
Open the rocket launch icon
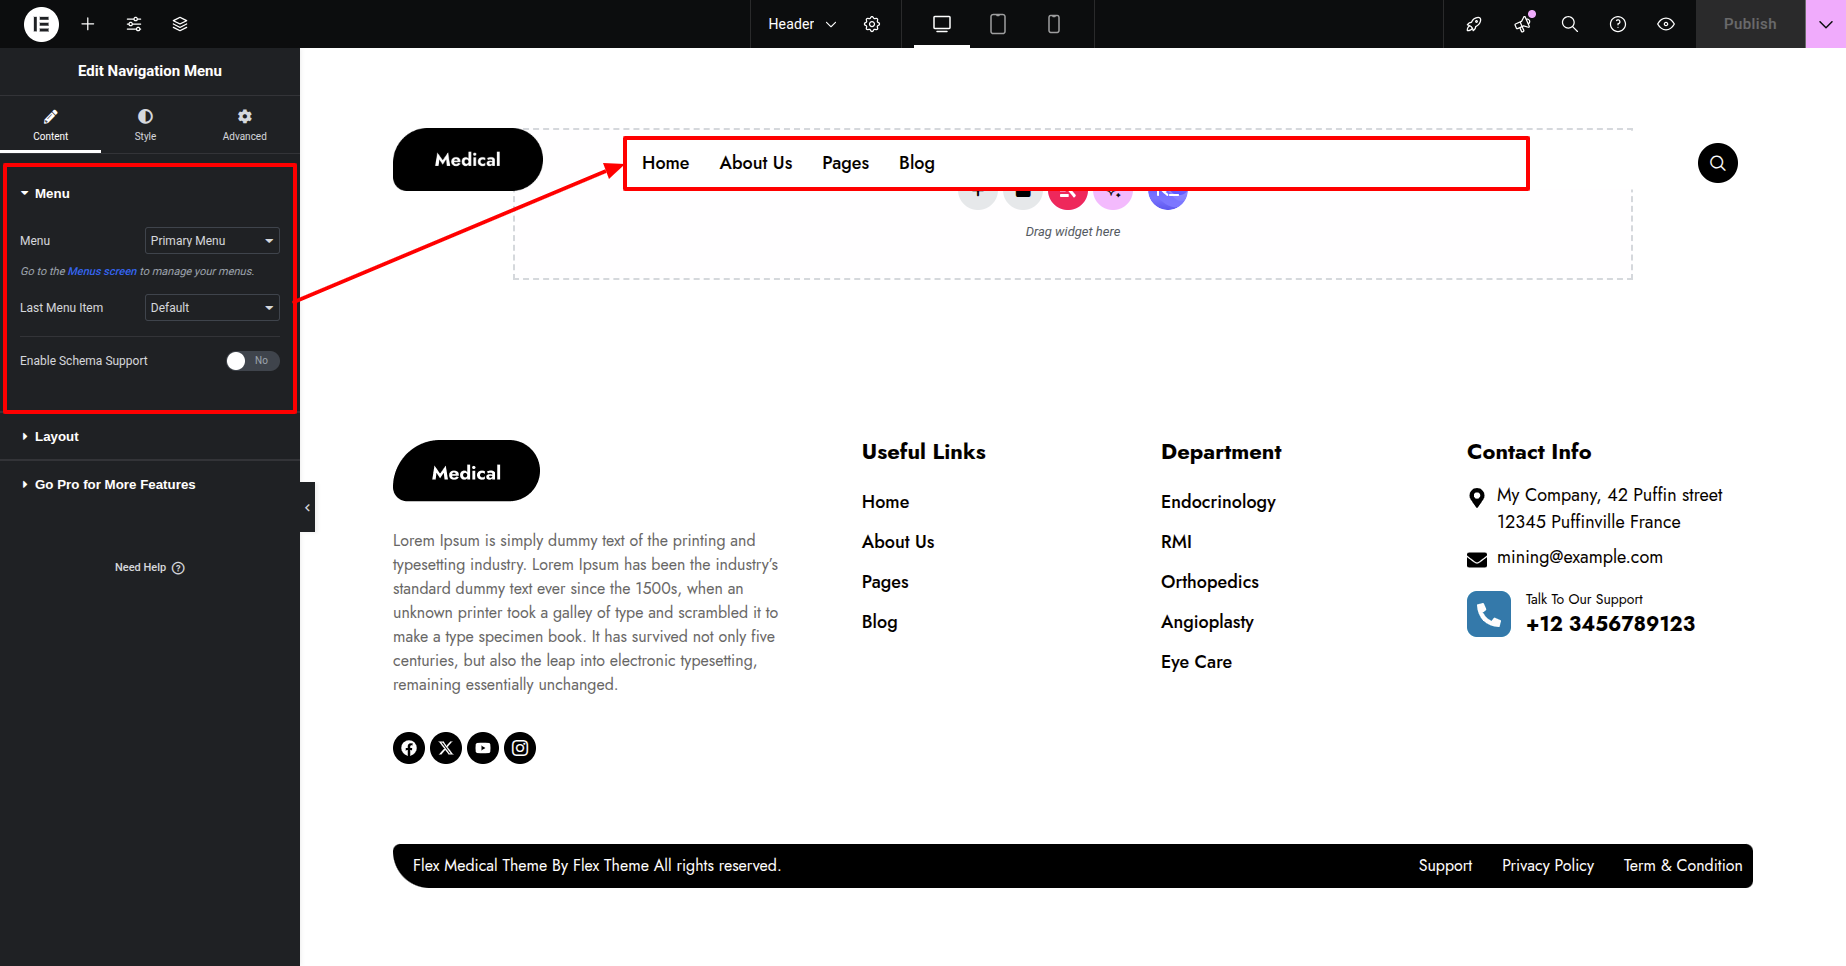click(1474, 24)
